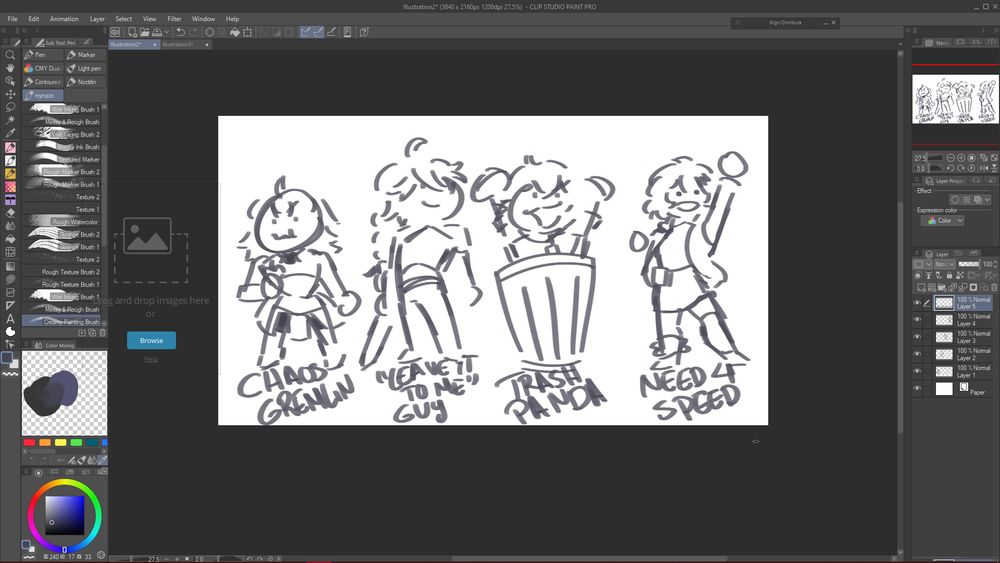Click the delete sub tool trash icon
The image size is (1000, 563).
click(x=103, y=333)
